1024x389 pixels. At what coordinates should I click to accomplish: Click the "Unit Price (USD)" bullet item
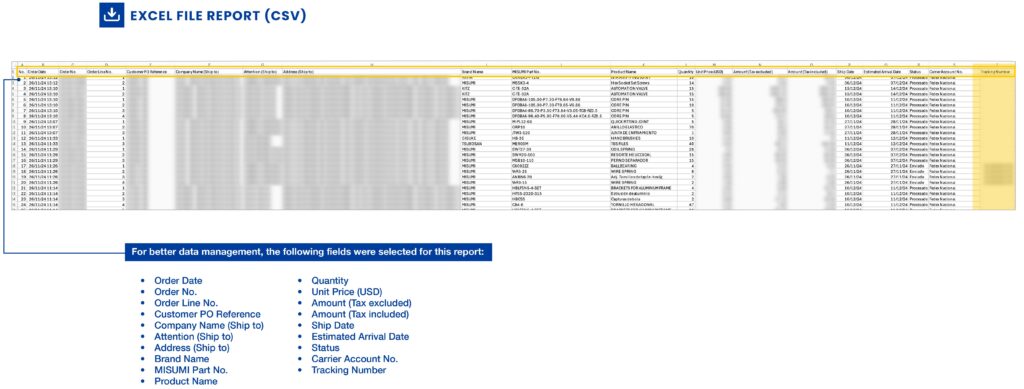347,292
